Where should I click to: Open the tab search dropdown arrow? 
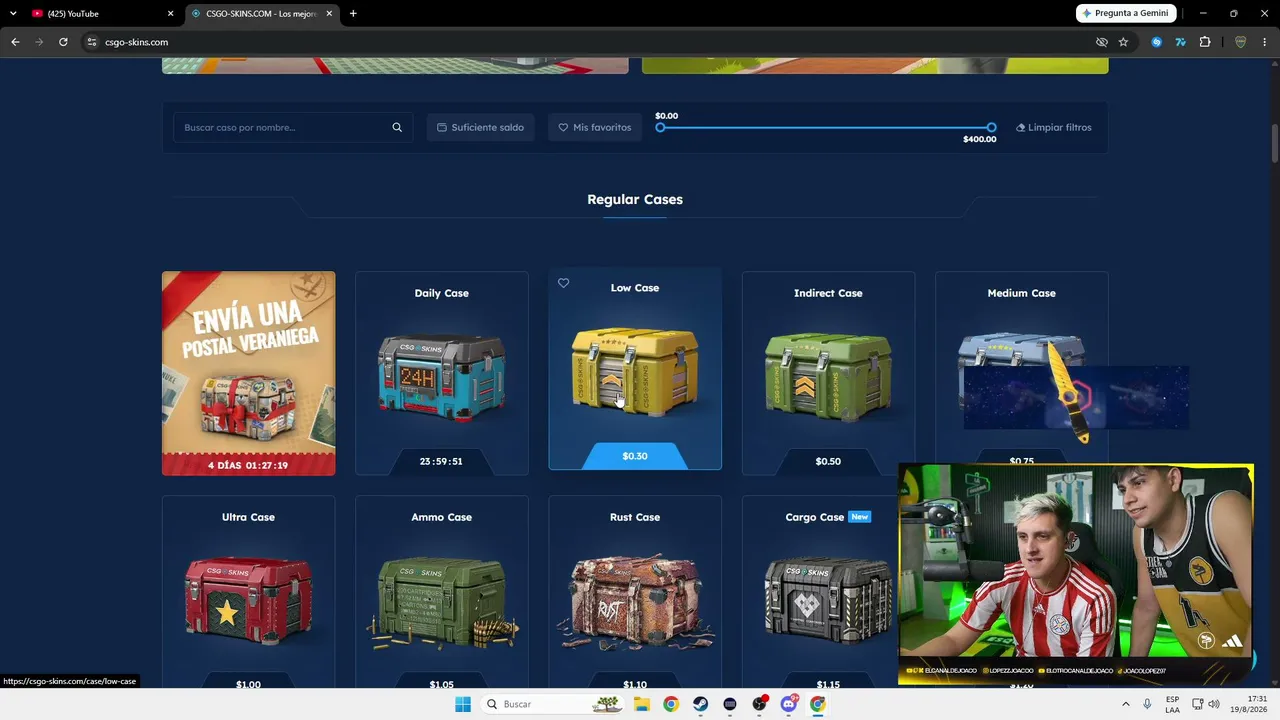(x=13, y=14)
